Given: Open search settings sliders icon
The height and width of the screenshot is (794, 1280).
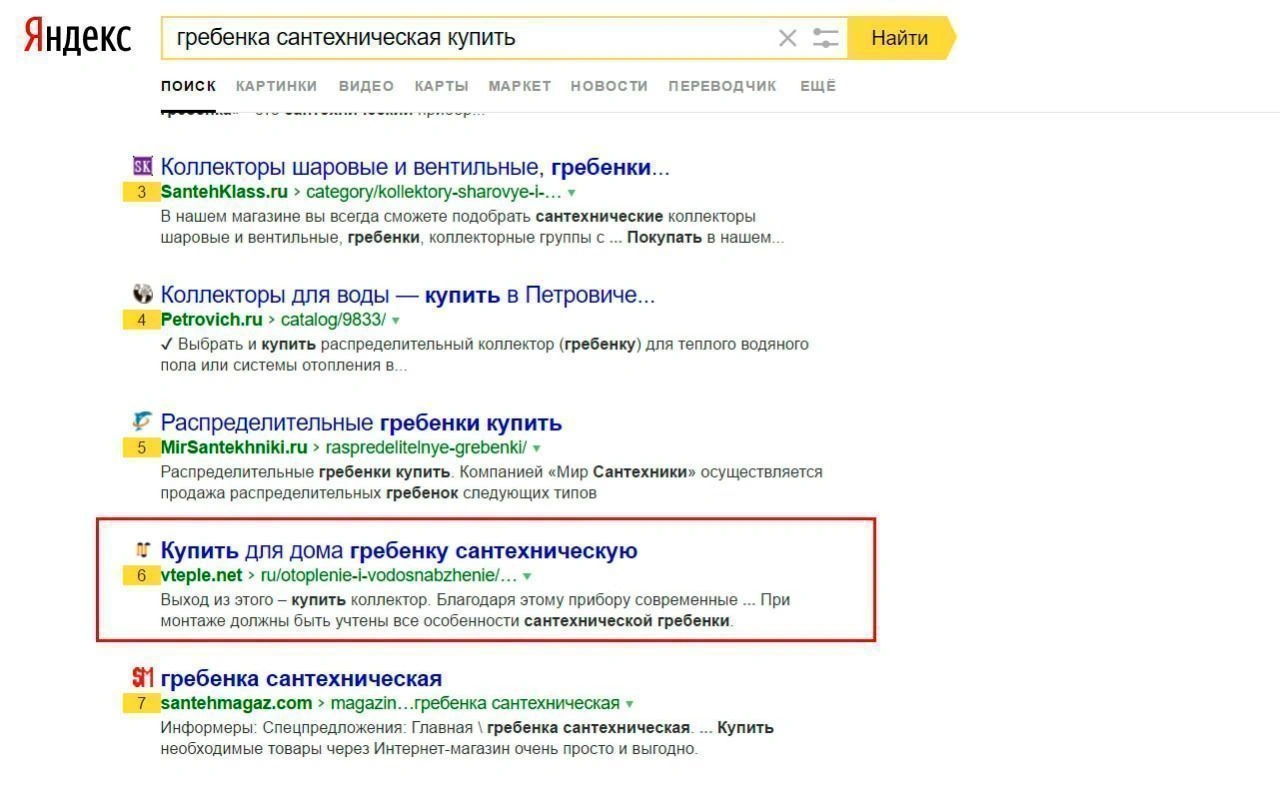Looking at the screenshot, I should (825, 38).
